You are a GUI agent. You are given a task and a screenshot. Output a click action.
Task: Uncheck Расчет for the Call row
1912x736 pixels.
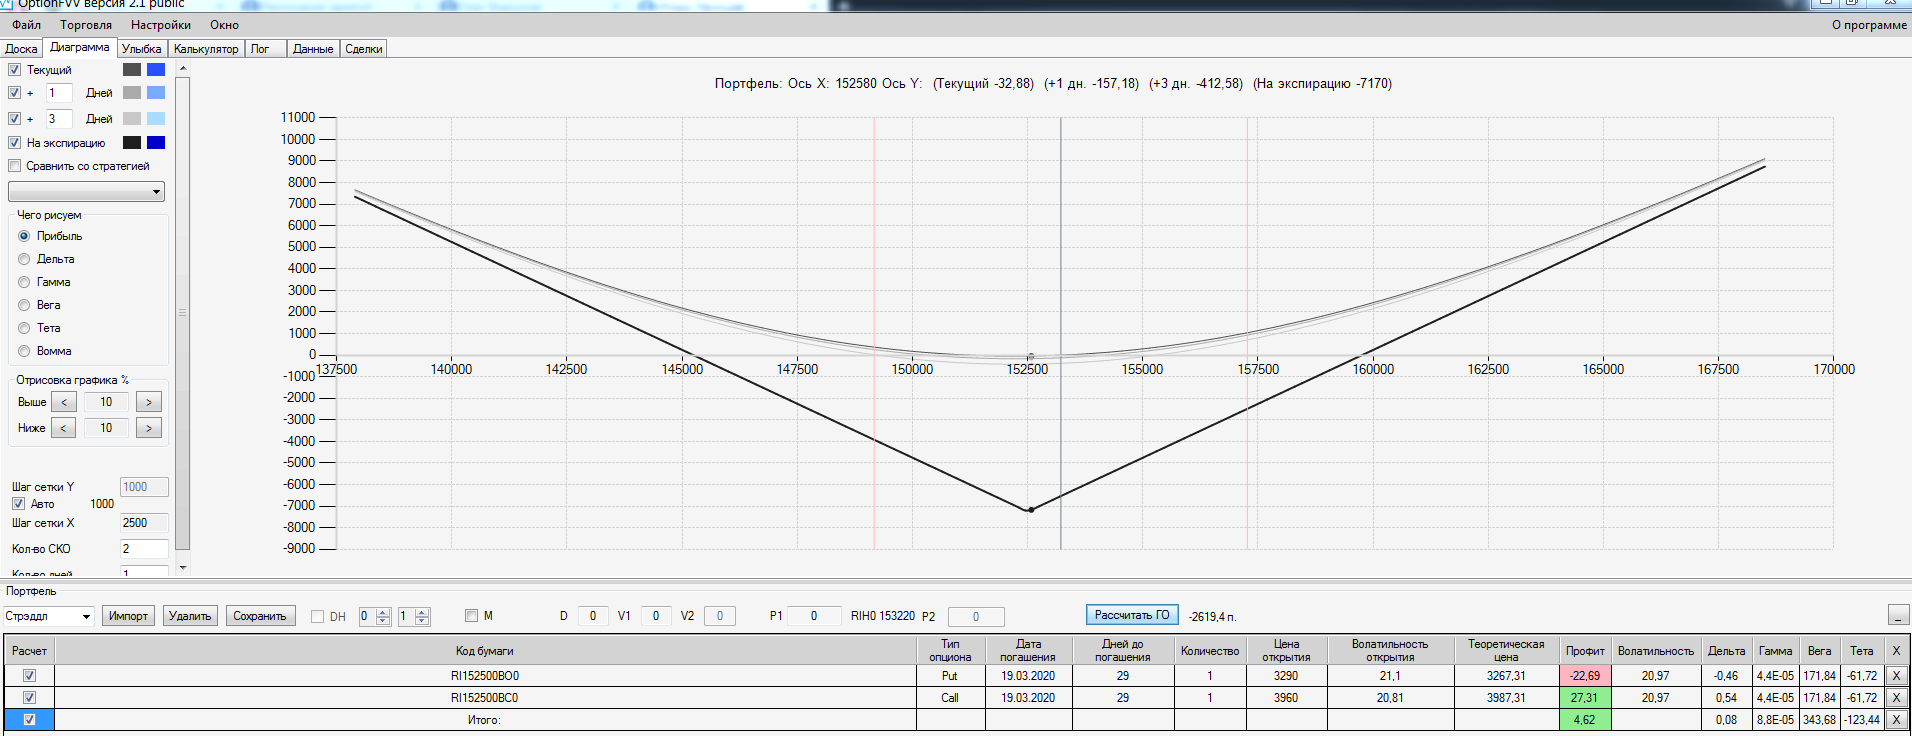coord(29,698)
